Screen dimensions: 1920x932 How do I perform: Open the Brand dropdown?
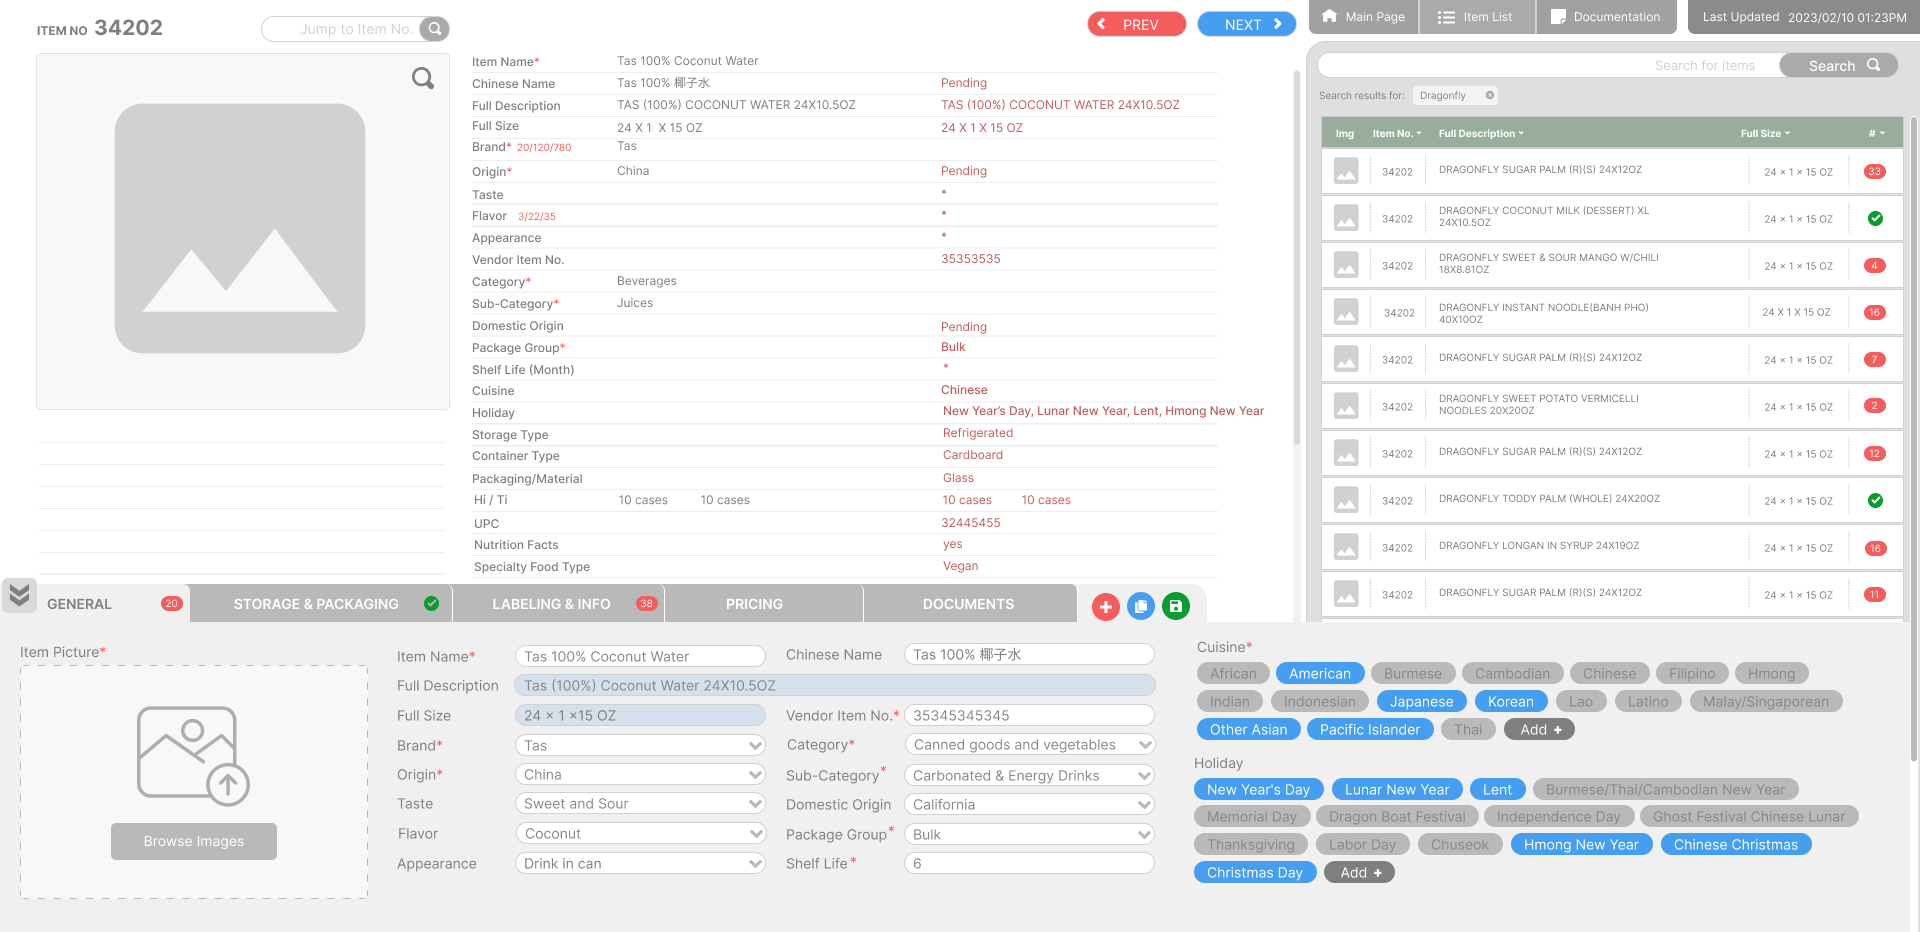coord(640,746)
